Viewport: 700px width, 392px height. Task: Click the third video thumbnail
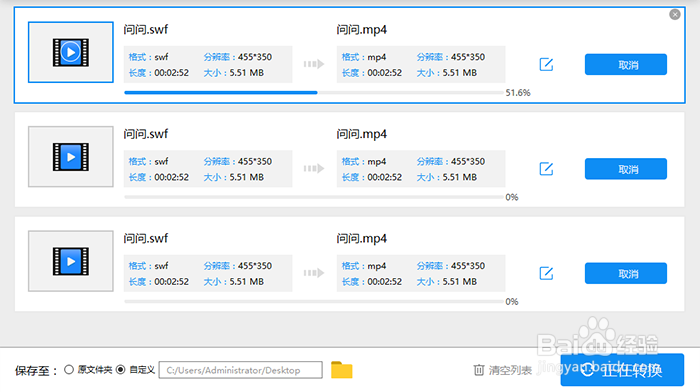(x=71, y=261)
